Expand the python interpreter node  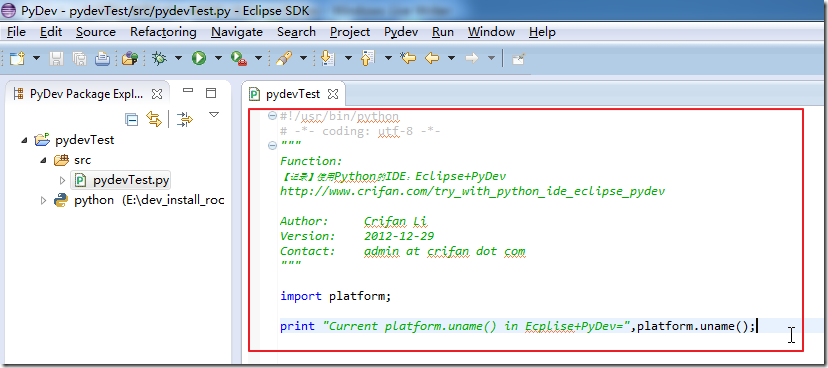(44, 201)
